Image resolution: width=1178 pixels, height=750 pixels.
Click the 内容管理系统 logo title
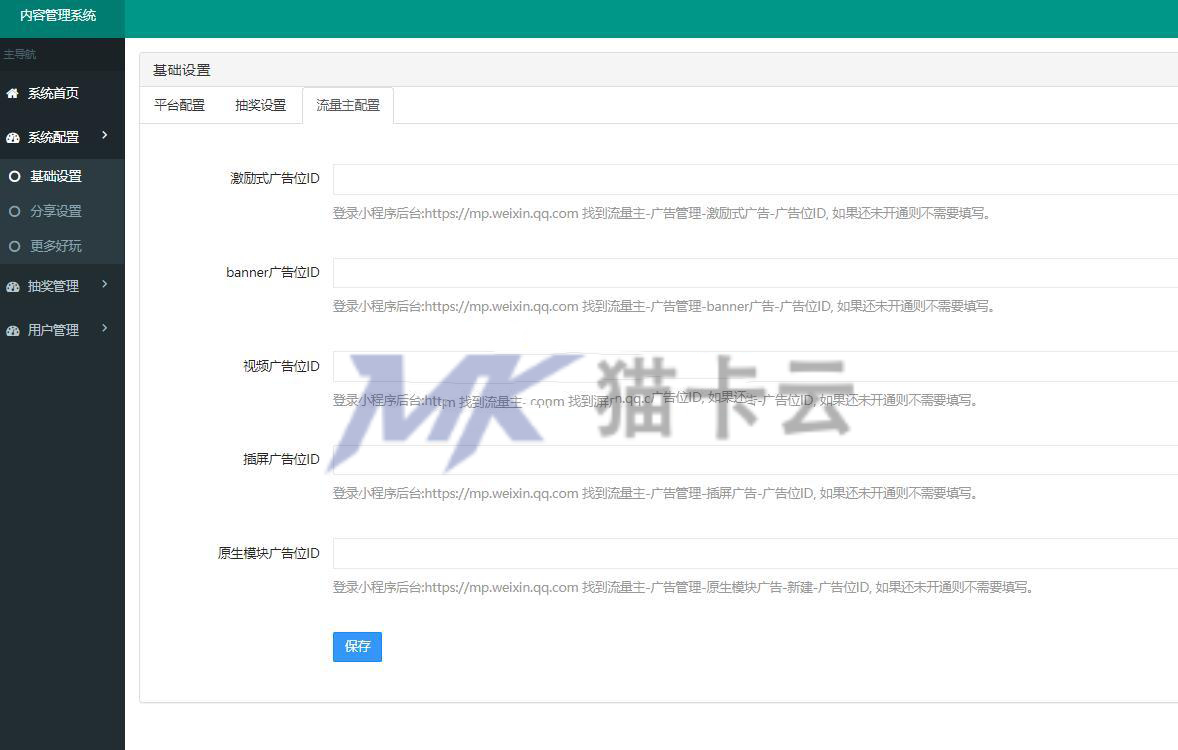pyautogui.click(x=58, y=15)
